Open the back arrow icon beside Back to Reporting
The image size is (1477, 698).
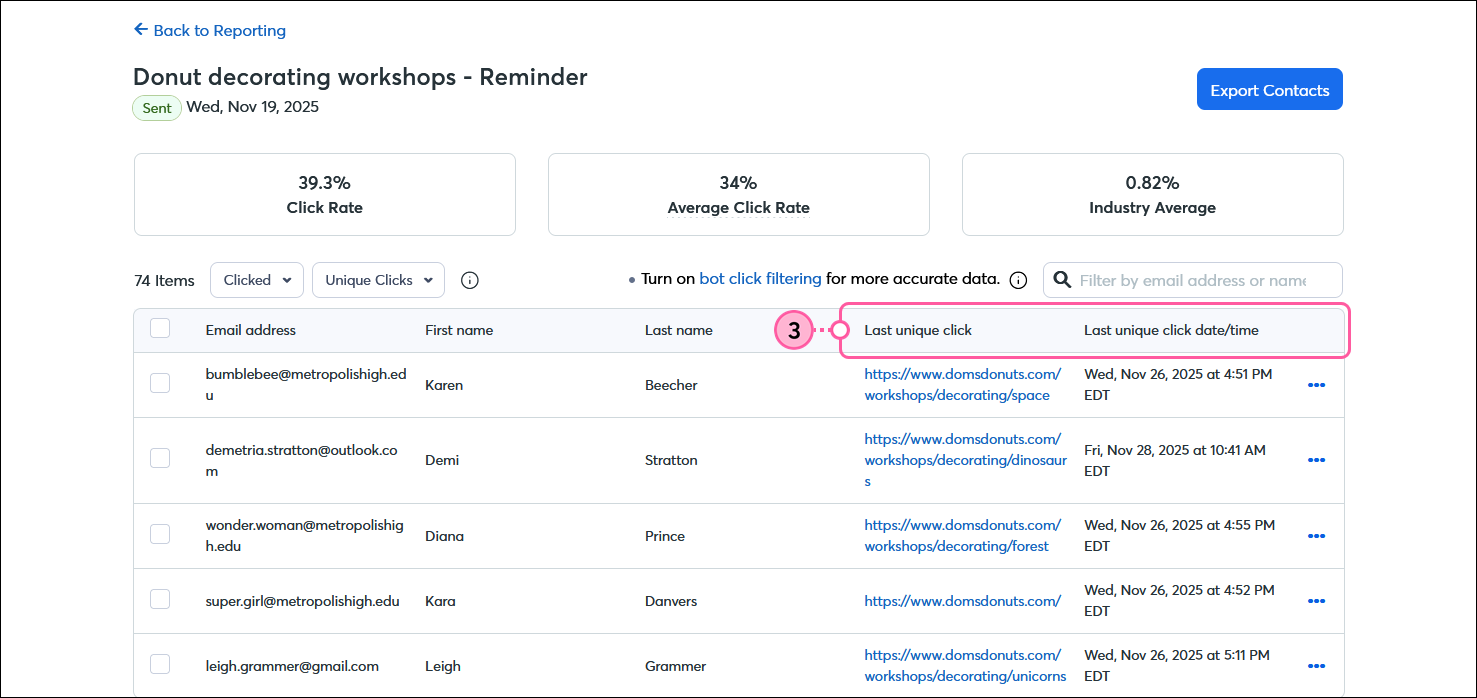coord(140,30)
